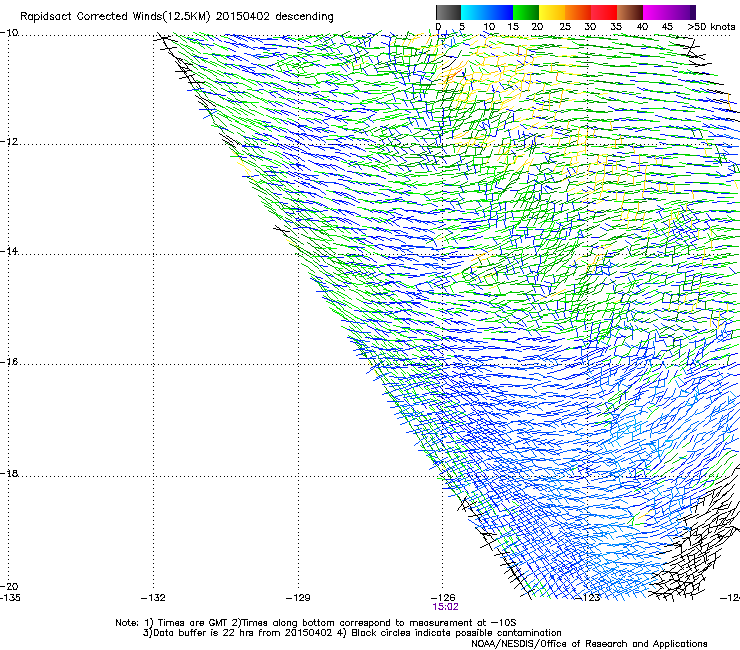Screen dimensions: 740x650
Task: Click the red 30-35 knots legend swatch
Action: [x=604, y=12]
